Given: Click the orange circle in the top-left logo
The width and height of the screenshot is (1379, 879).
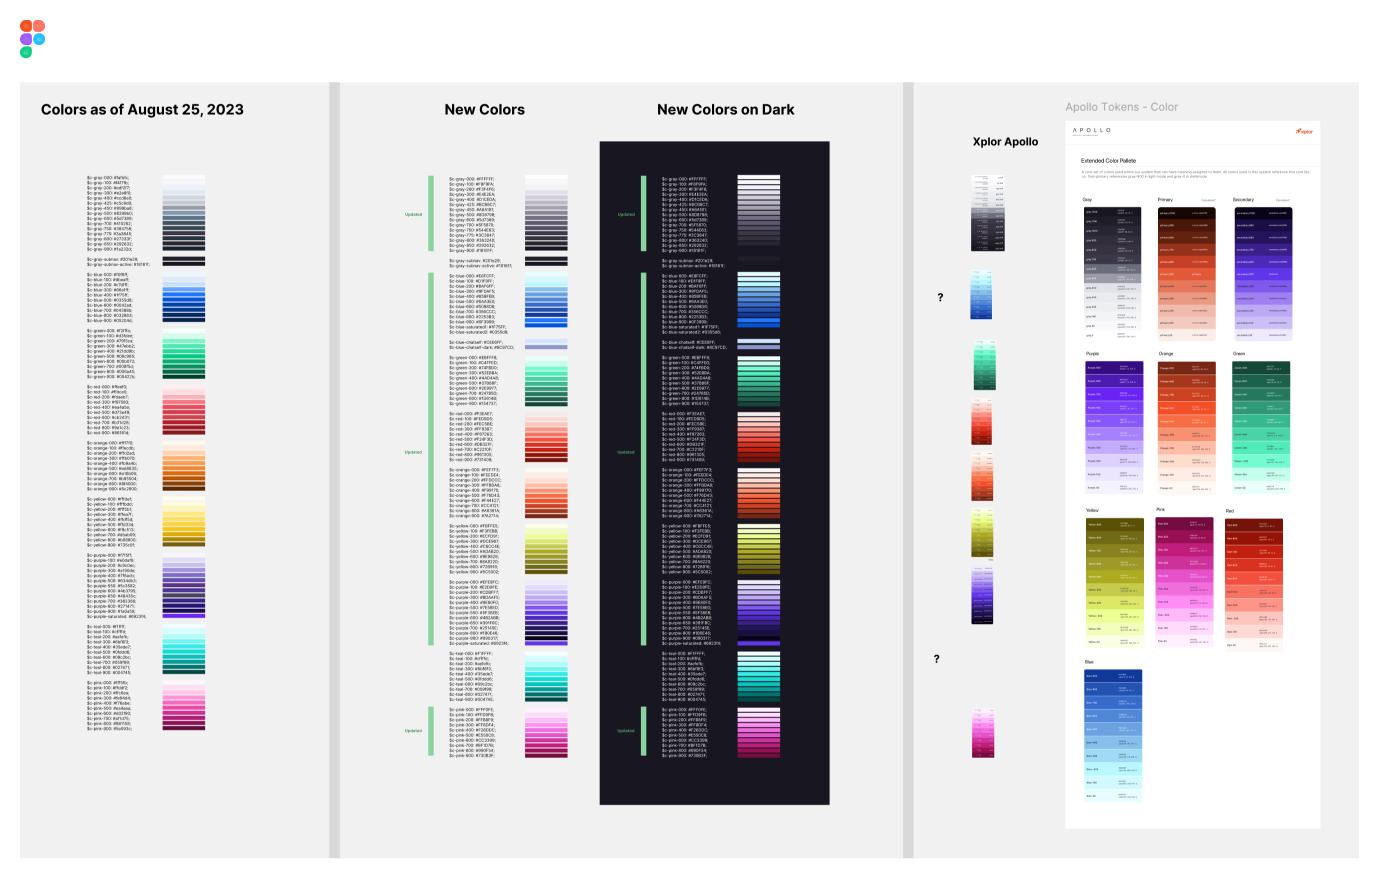Looking at the screenshot, I should click(26, 26).
